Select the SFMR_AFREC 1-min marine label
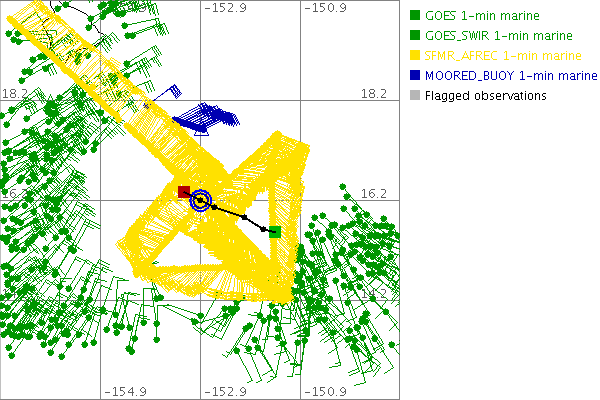Screen dimensions: 600x400 [499, 56]
